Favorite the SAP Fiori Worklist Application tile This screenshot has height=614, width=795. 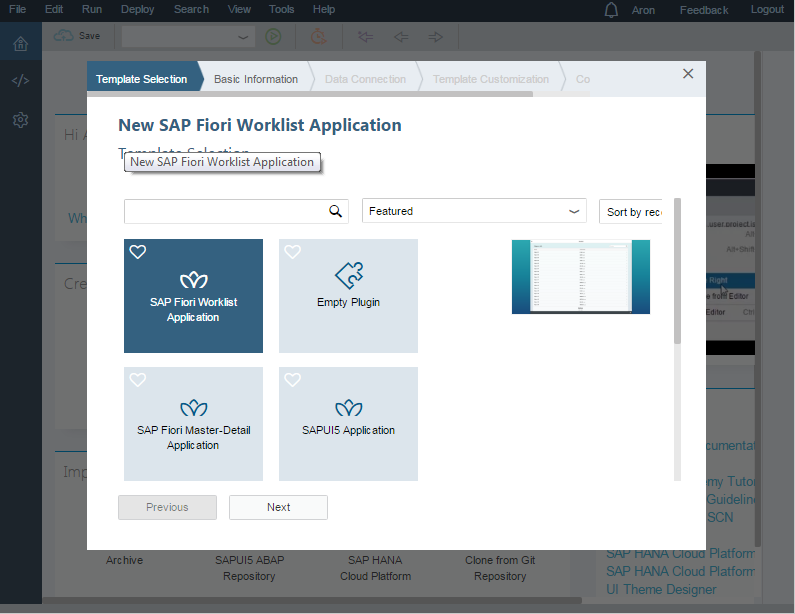138,251
